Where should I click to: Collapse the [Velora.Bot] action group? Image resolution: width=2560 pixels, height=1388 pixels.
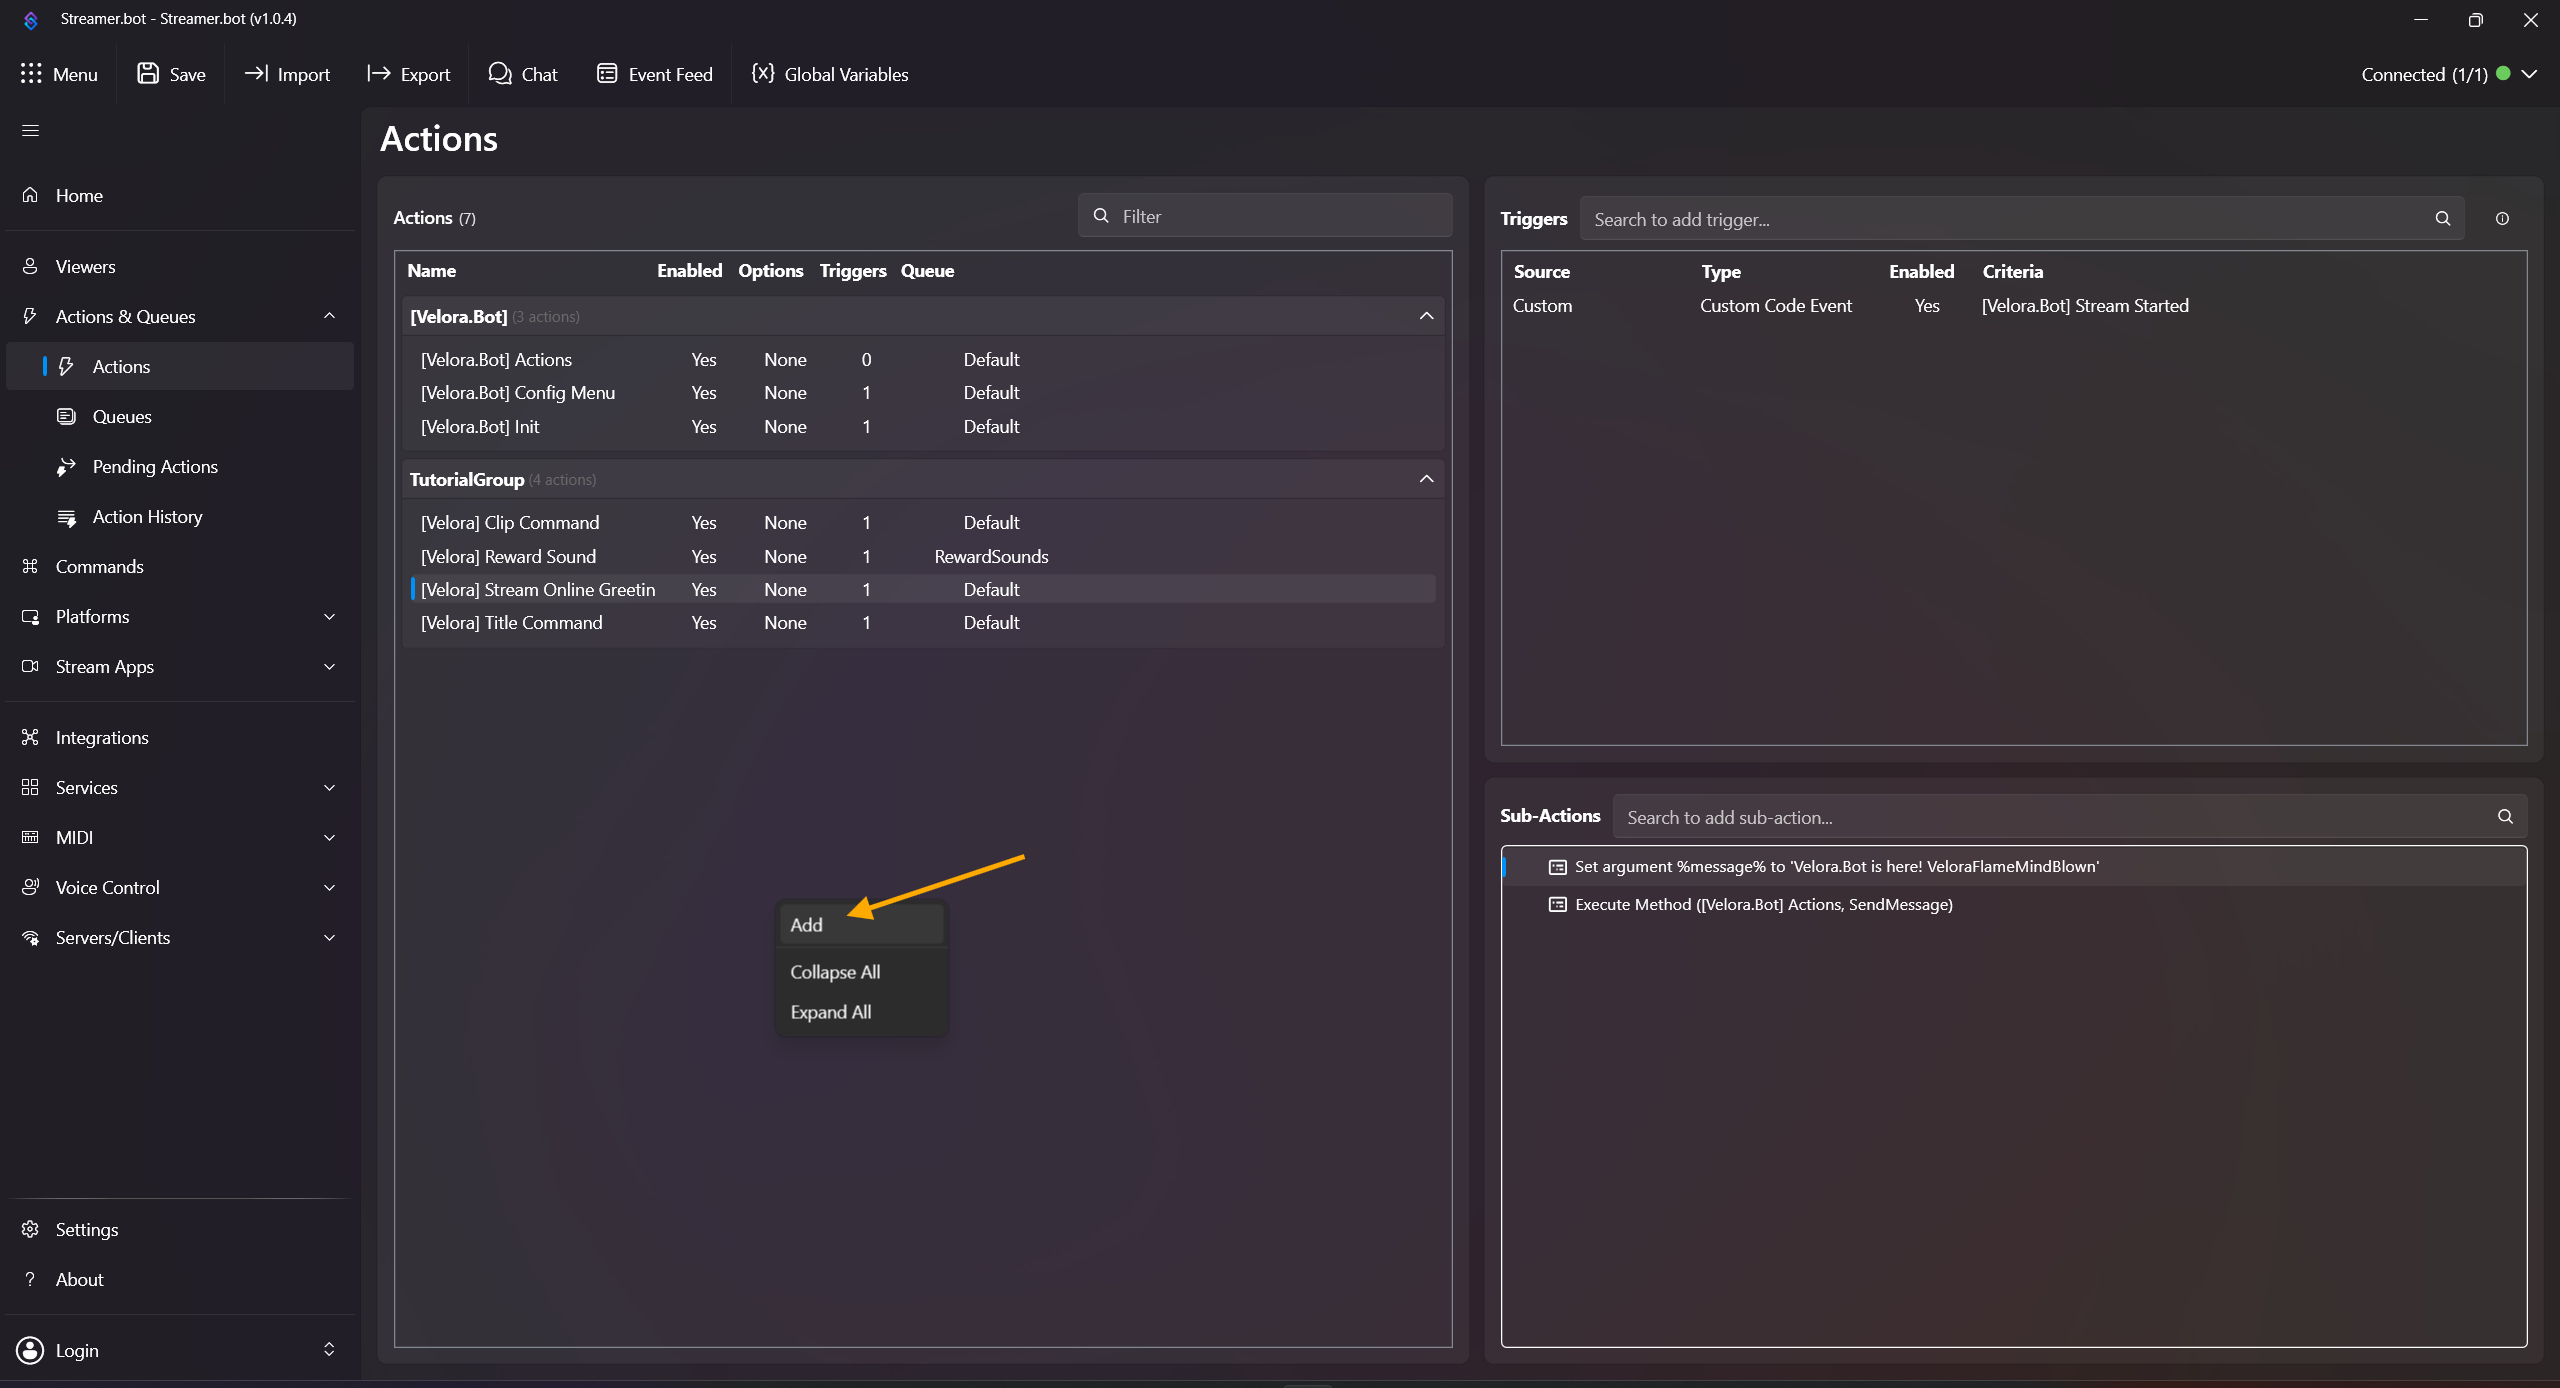1426,316
